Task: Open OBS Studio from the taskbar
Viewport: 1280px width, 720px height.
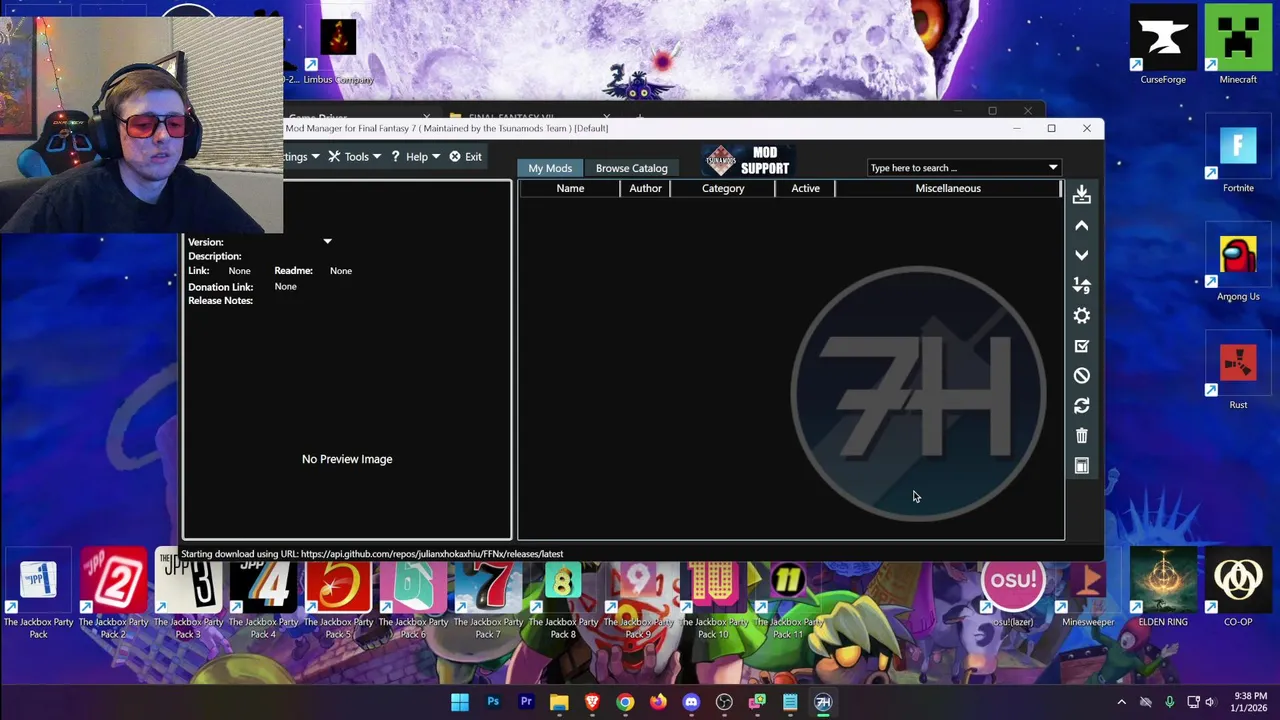Action: click(724, 702)
